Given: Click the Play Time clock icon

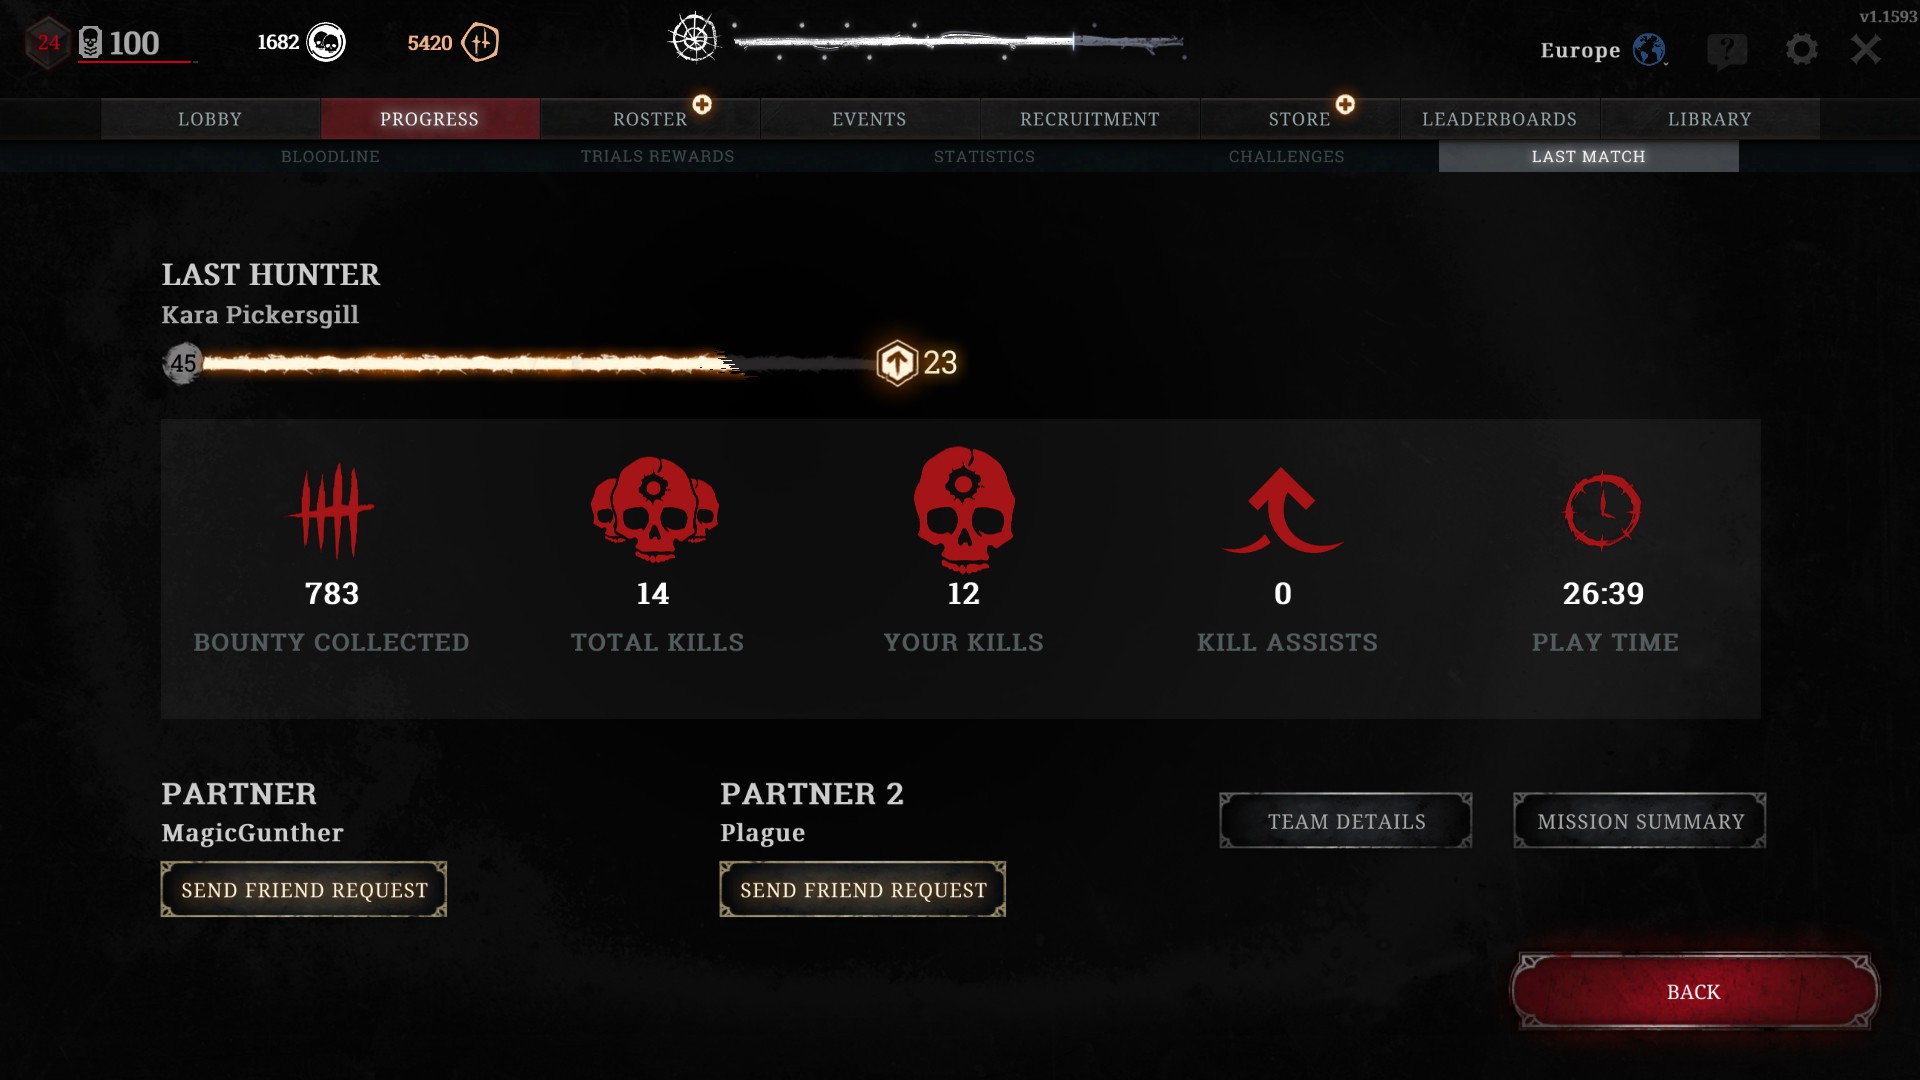Looking at the screenshot, I should pos(1603,509).
